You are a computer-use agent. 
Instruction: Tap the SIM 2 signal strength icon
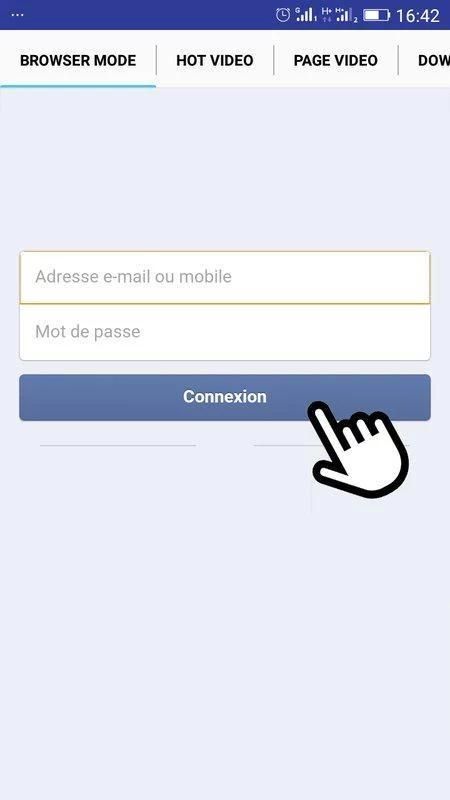346,15
